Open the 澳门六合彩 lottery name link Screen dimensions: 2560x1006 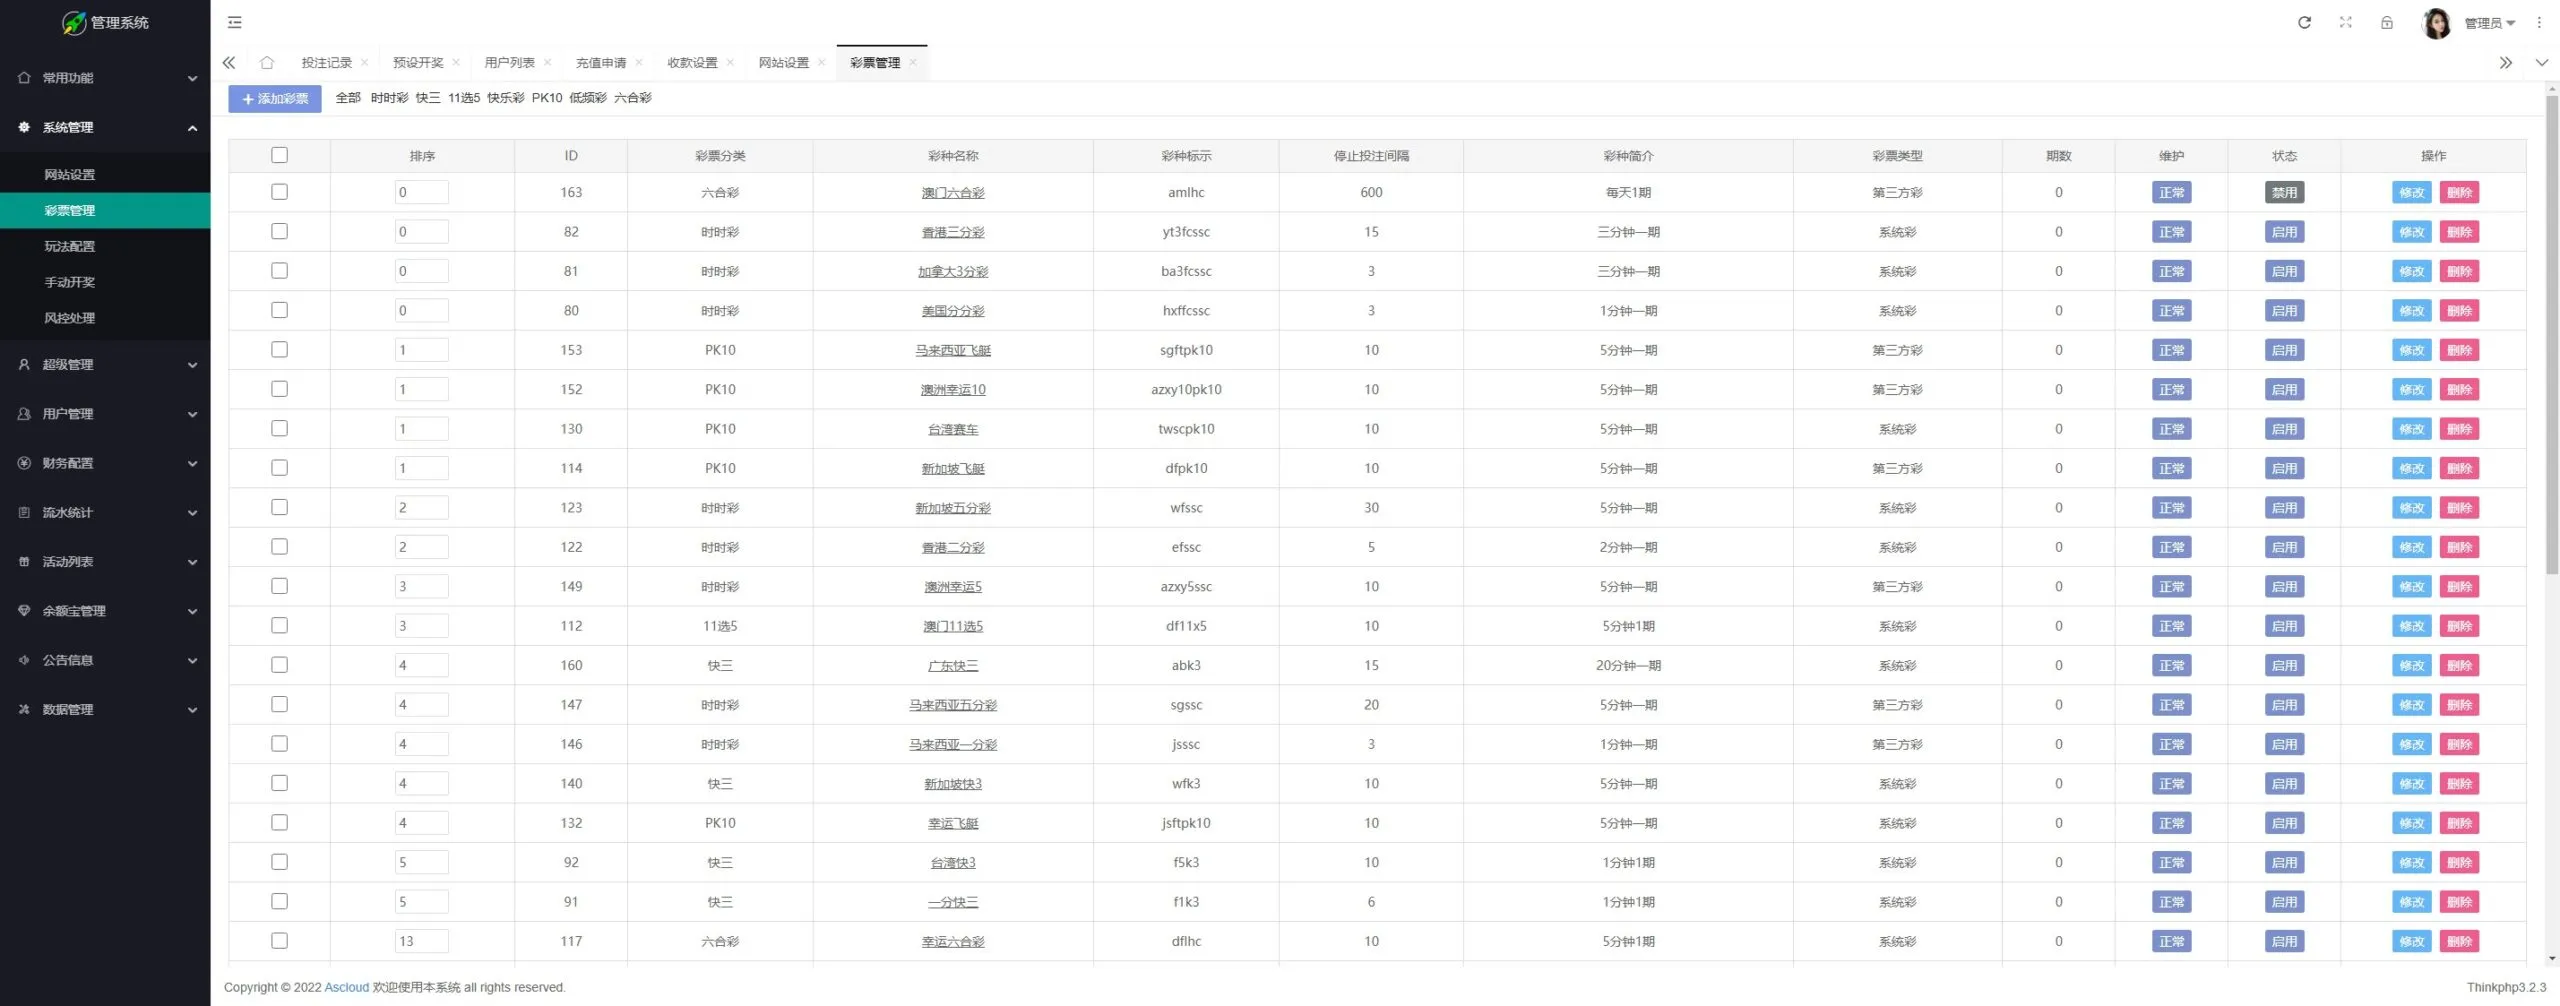[953, 193]
